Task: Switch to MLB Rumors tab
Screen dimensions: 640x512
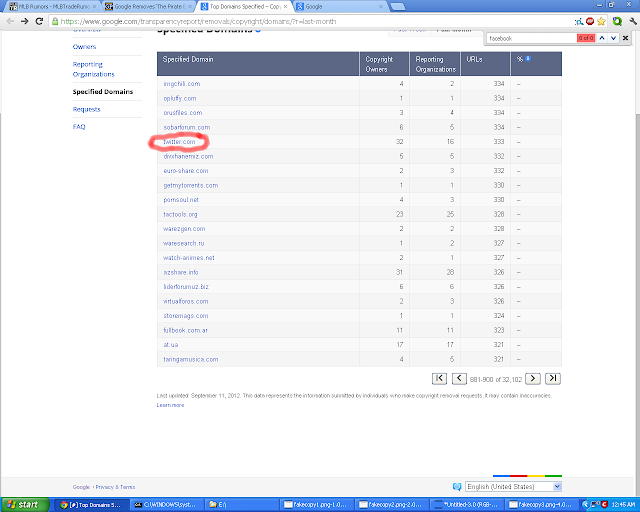Action: (52, 7)
